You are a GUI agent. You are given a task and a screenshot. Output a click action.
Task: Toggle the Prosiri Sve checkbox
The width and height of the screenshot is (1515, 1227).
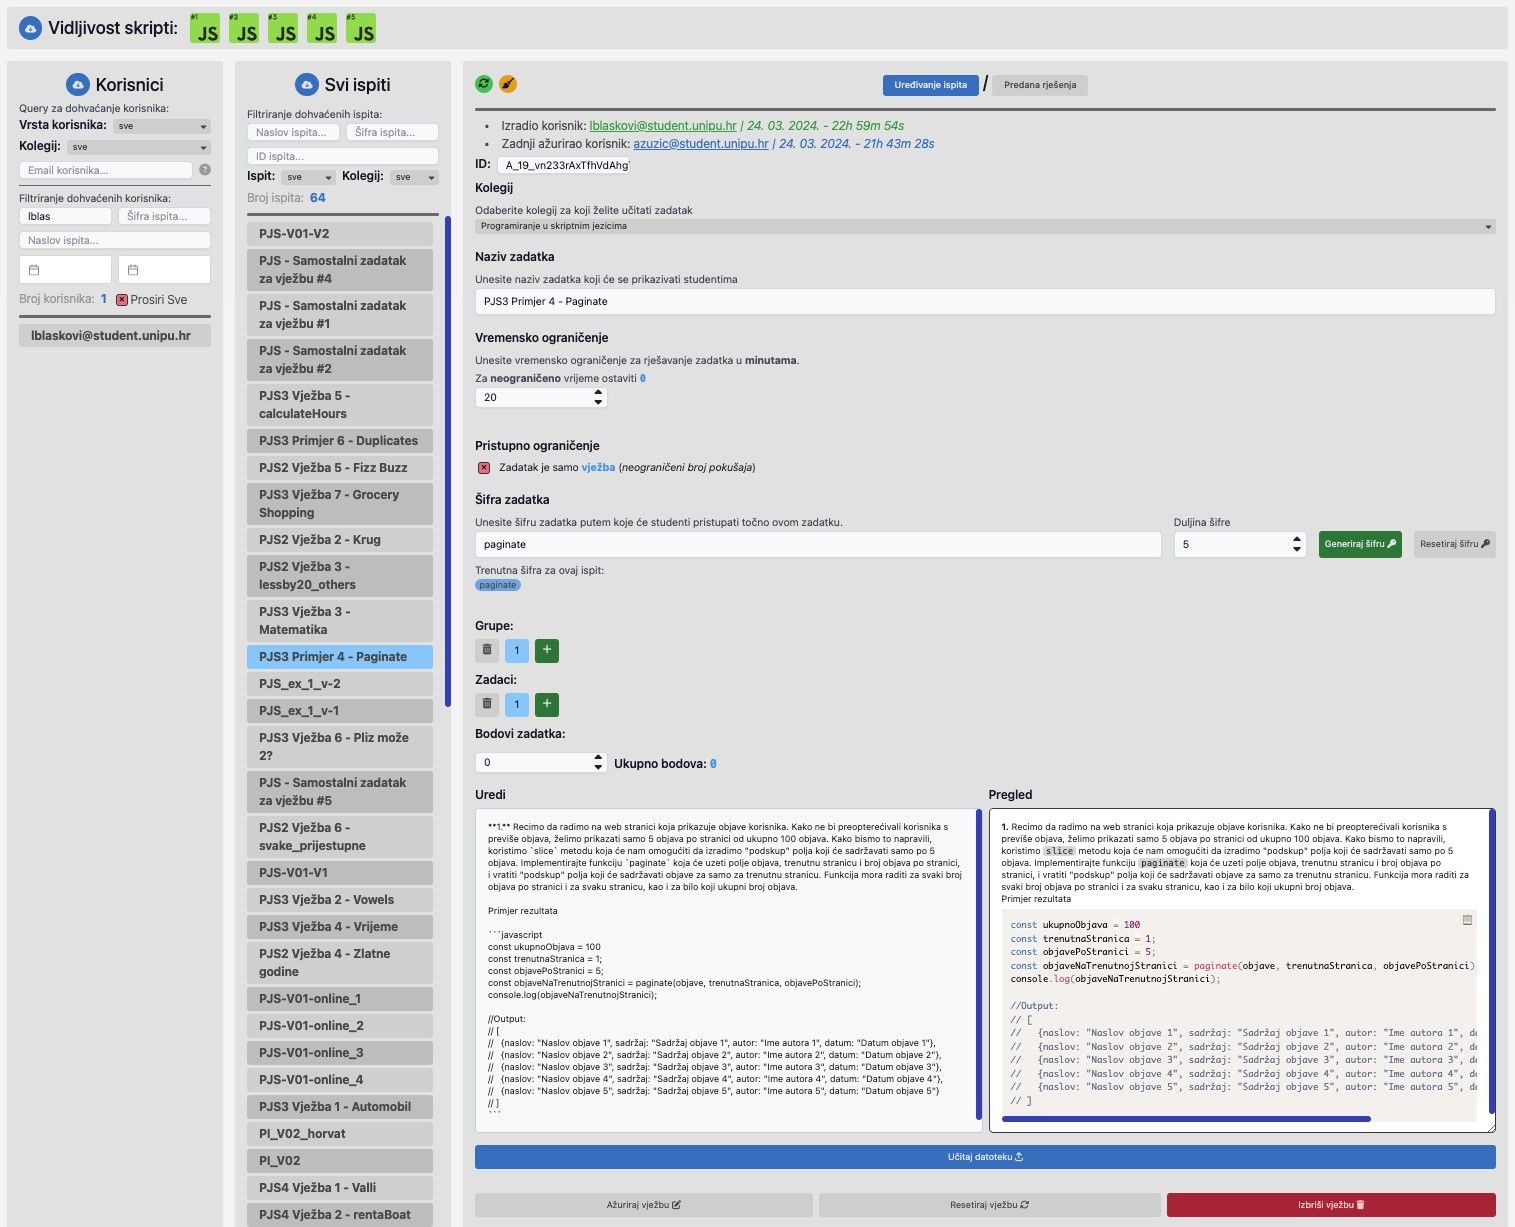[122, 300]
